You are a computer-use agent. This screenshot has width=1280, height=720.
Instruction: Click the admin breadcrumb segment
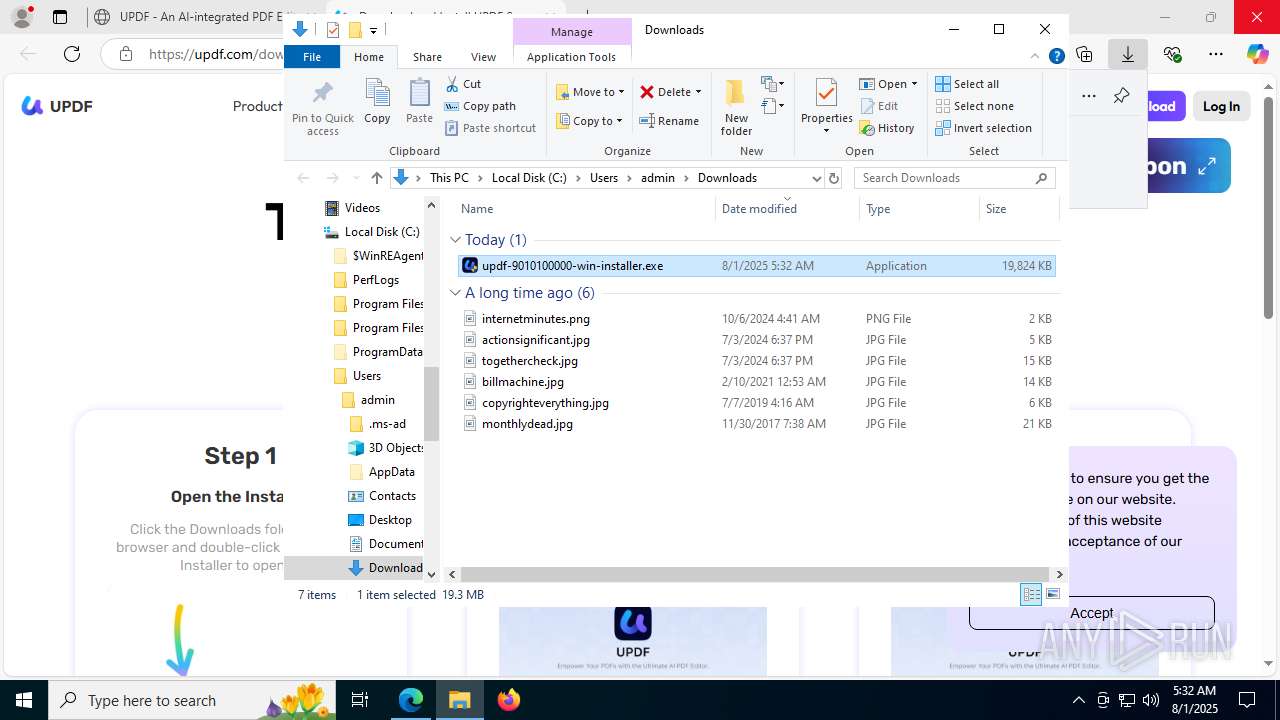657,178
